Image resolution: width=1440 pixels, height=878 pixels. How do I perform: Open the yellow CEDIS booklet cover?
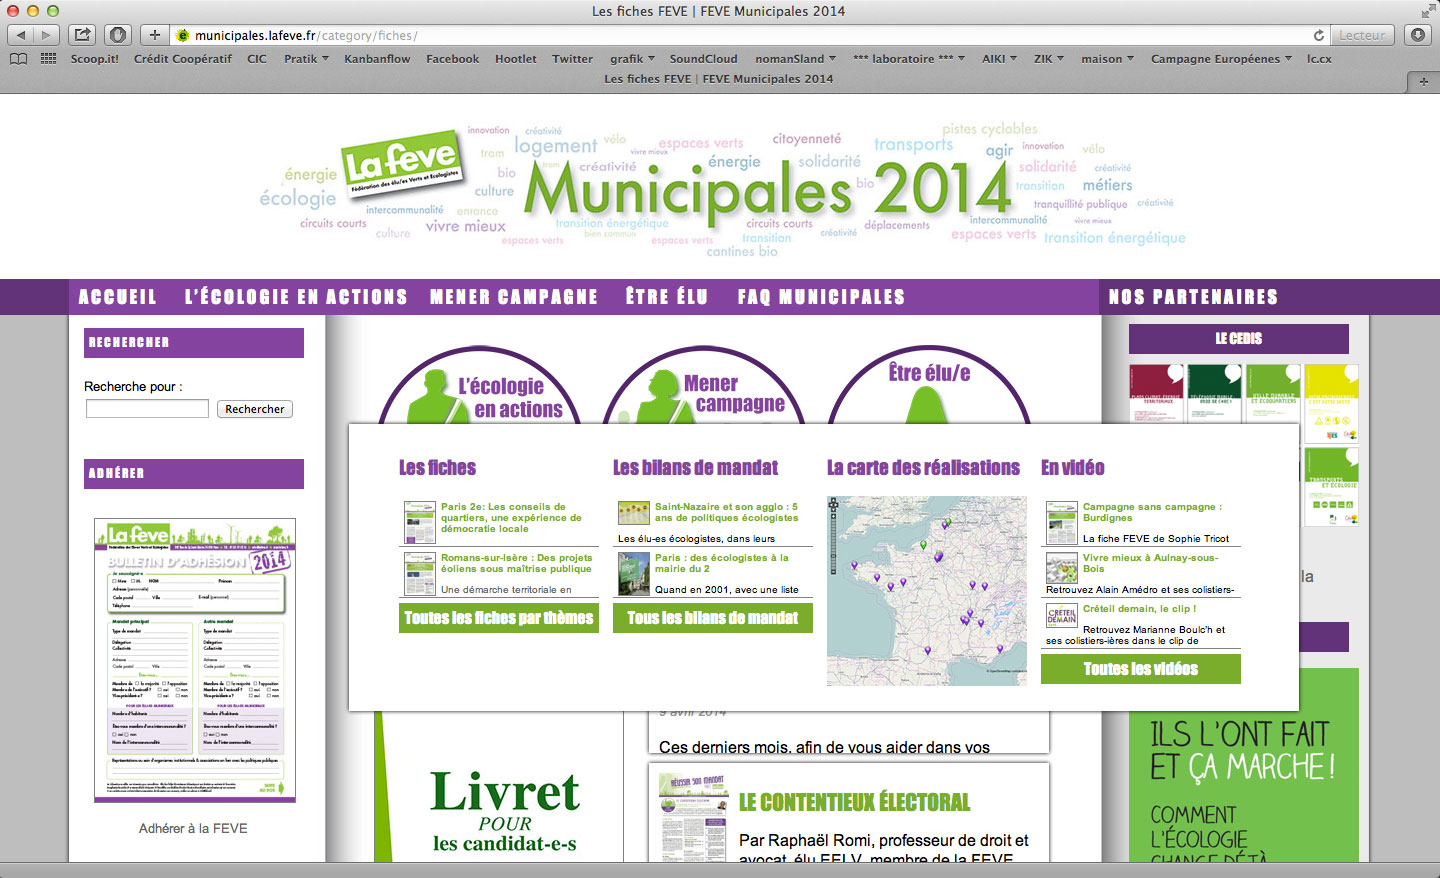click(x=1332, y=403)
